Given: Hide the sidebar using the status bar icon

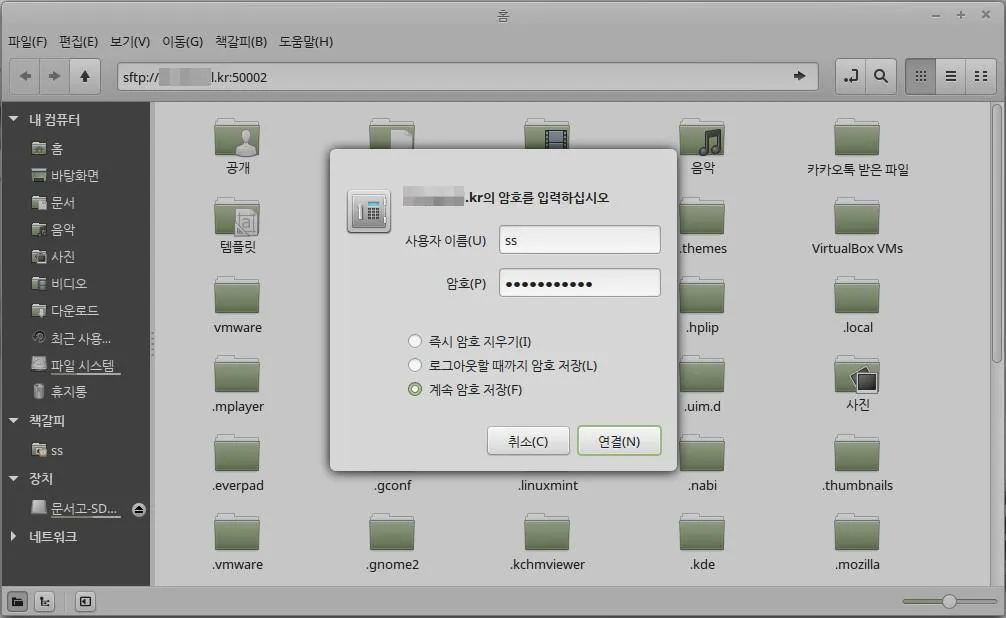Looking at the screenshot, I should tap(84, 601).
